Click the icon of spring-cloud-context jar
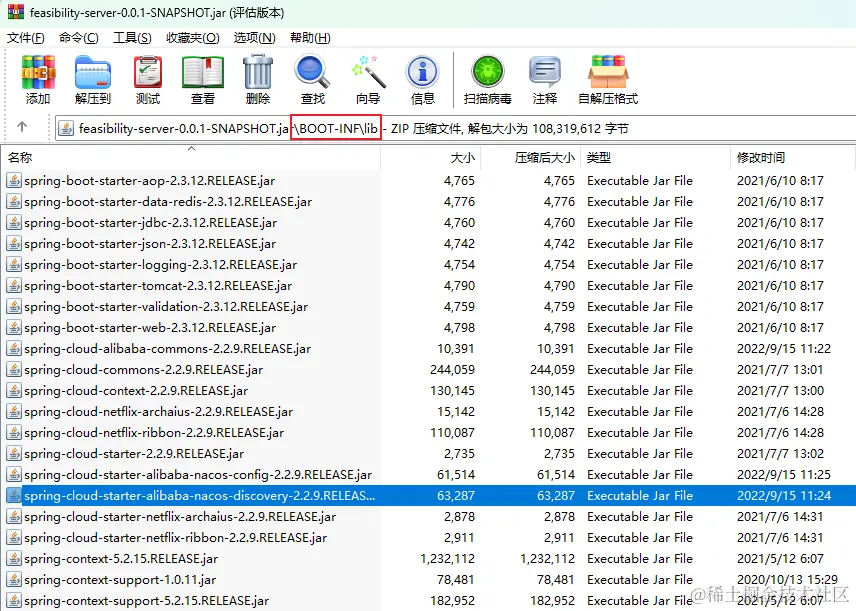This screenshot has width=856, height=611. point(14,390)
